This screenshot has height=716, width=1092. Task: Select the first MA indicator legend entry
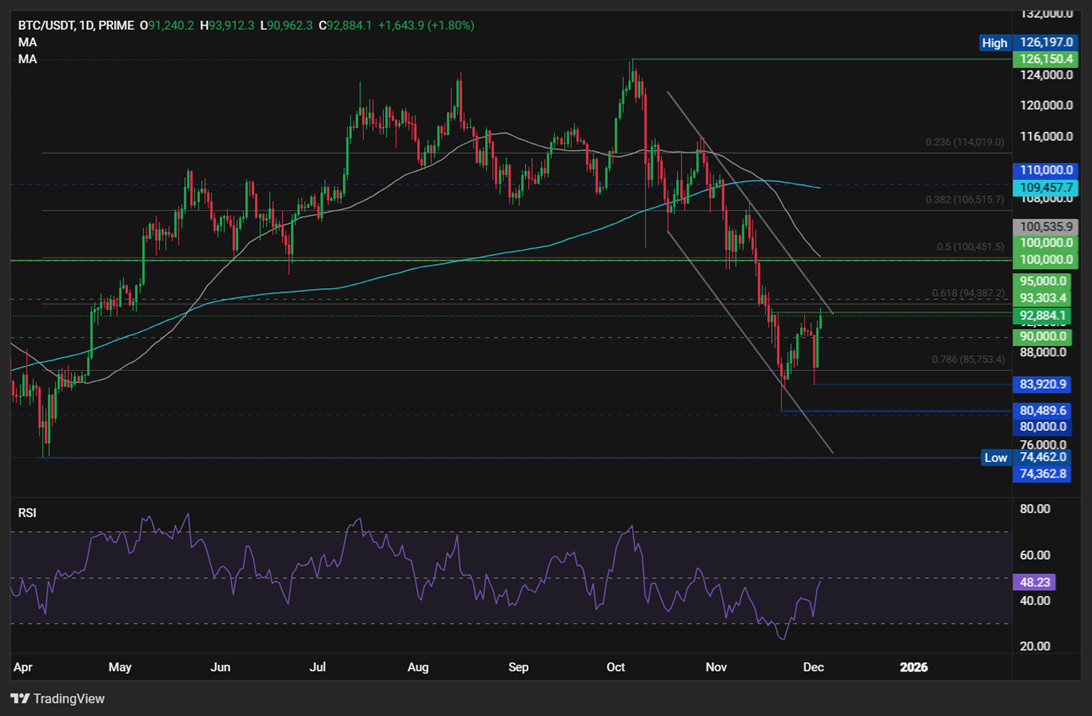click(25, 42)
